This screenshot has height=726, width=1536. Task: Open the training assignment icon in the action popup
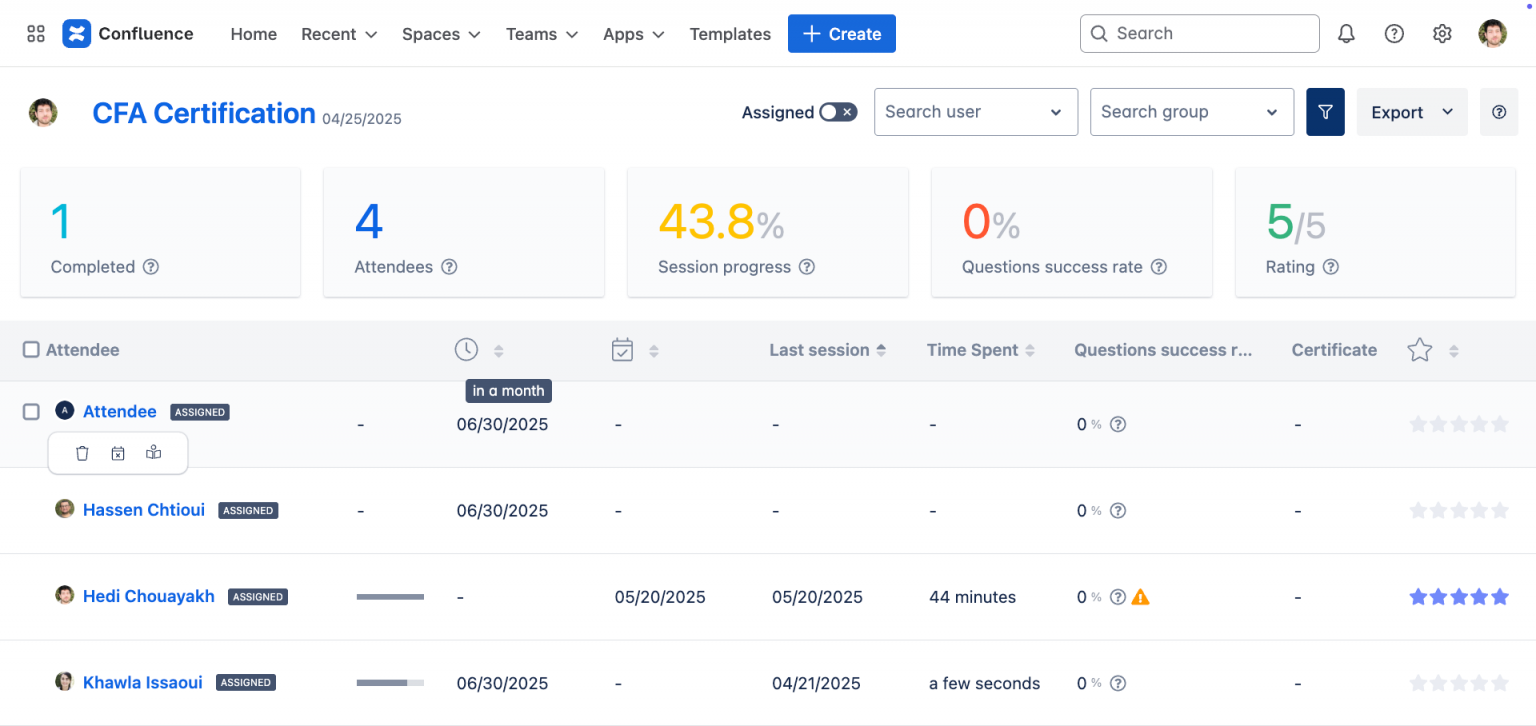[x=153, y=453]
